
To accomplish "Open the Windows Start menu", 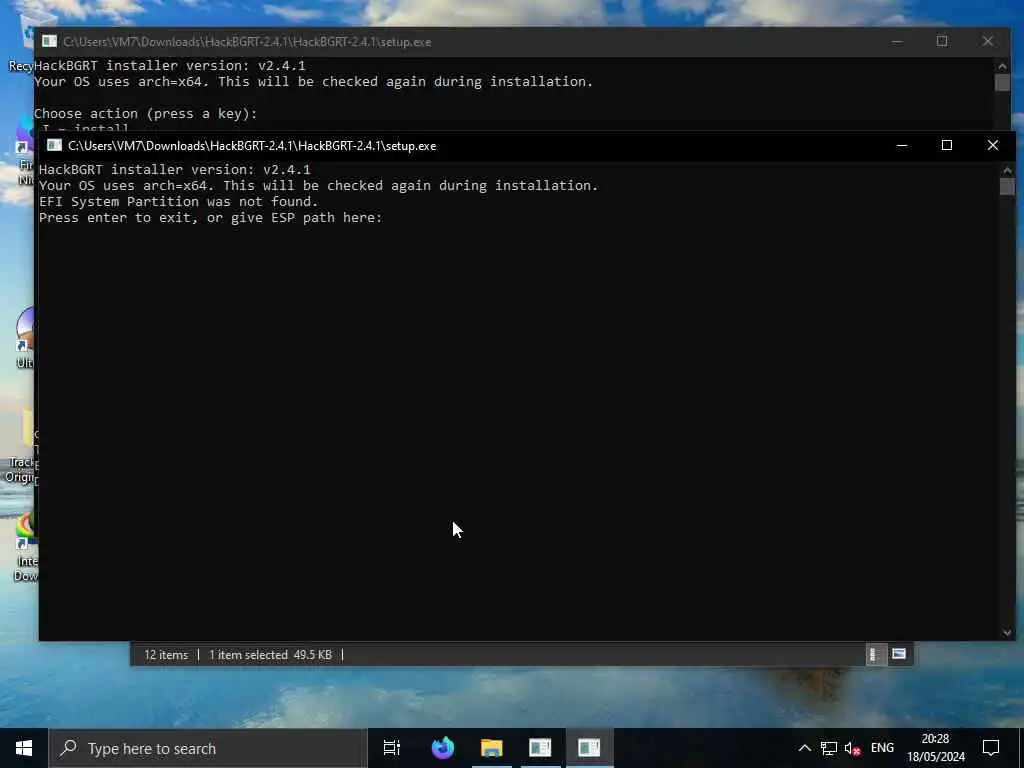I will (24, 748).
